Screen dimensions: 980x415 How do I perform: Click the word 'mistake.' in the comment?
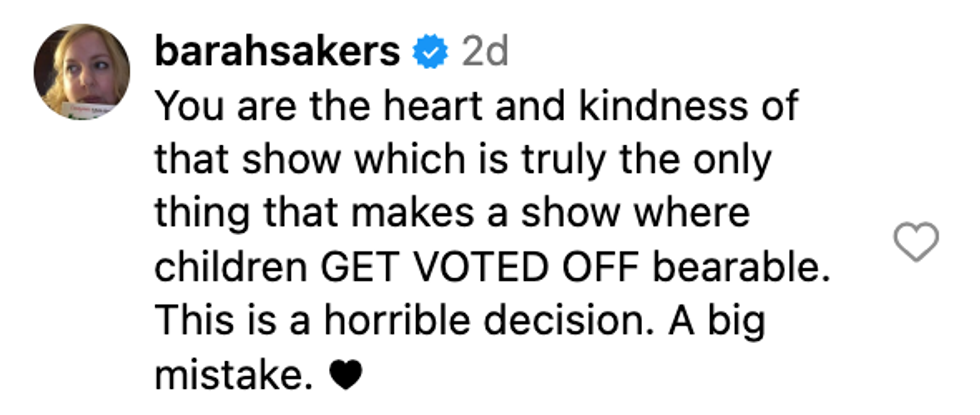(229, 377)
